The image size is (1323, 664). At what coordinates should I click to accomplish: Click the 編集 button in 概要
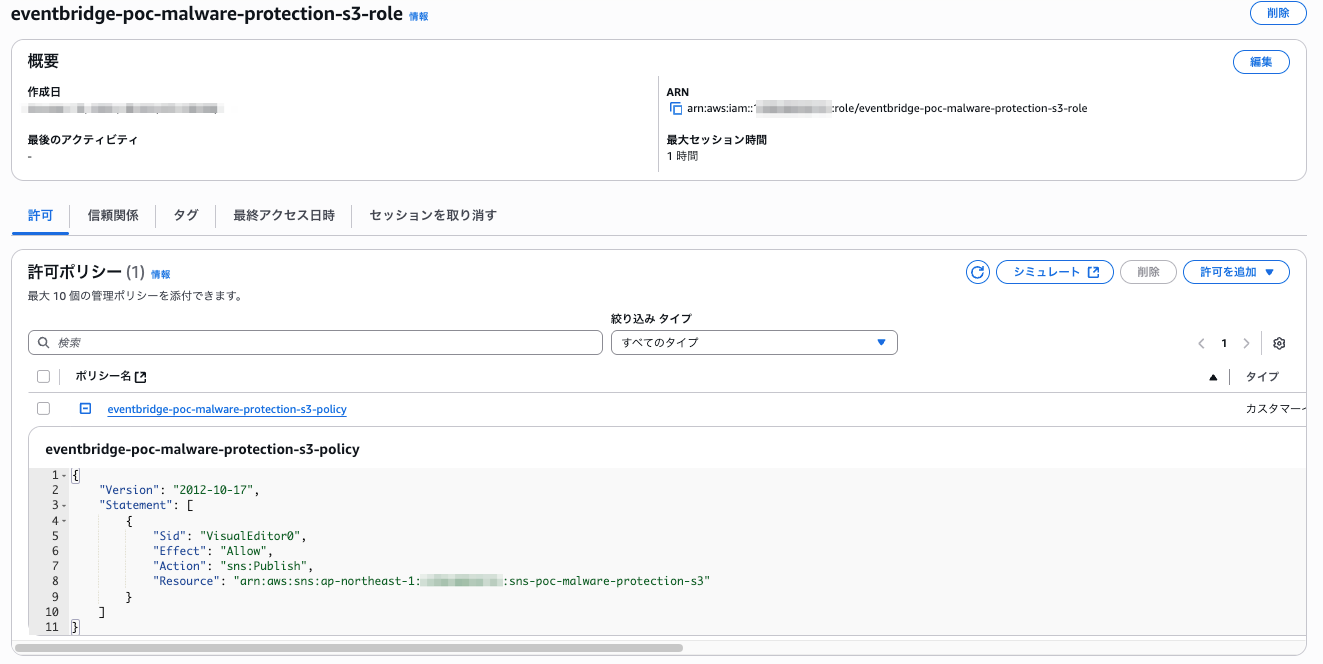[1261, 62]
